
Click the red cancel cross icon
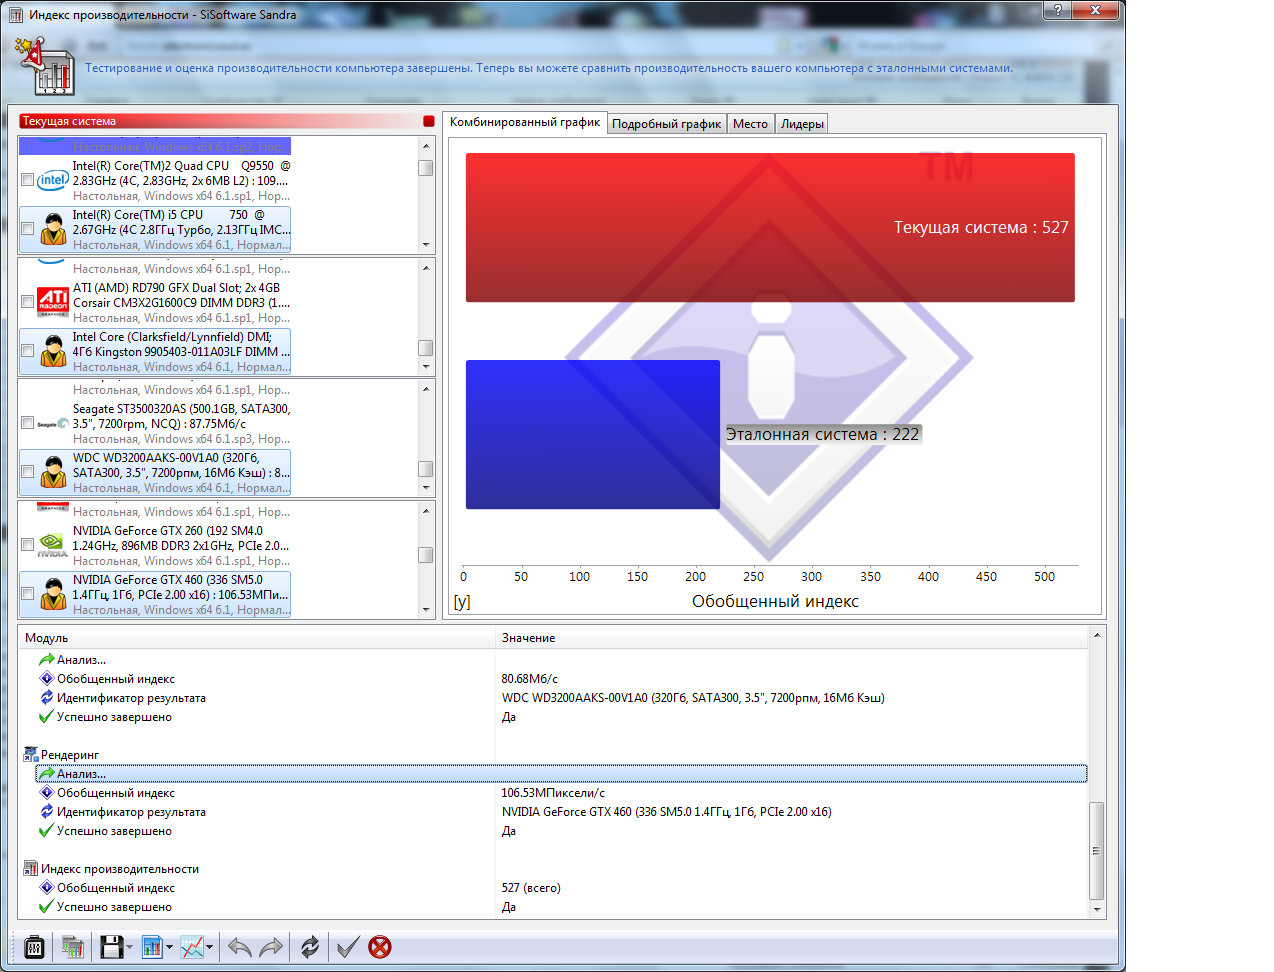point(380,947)
